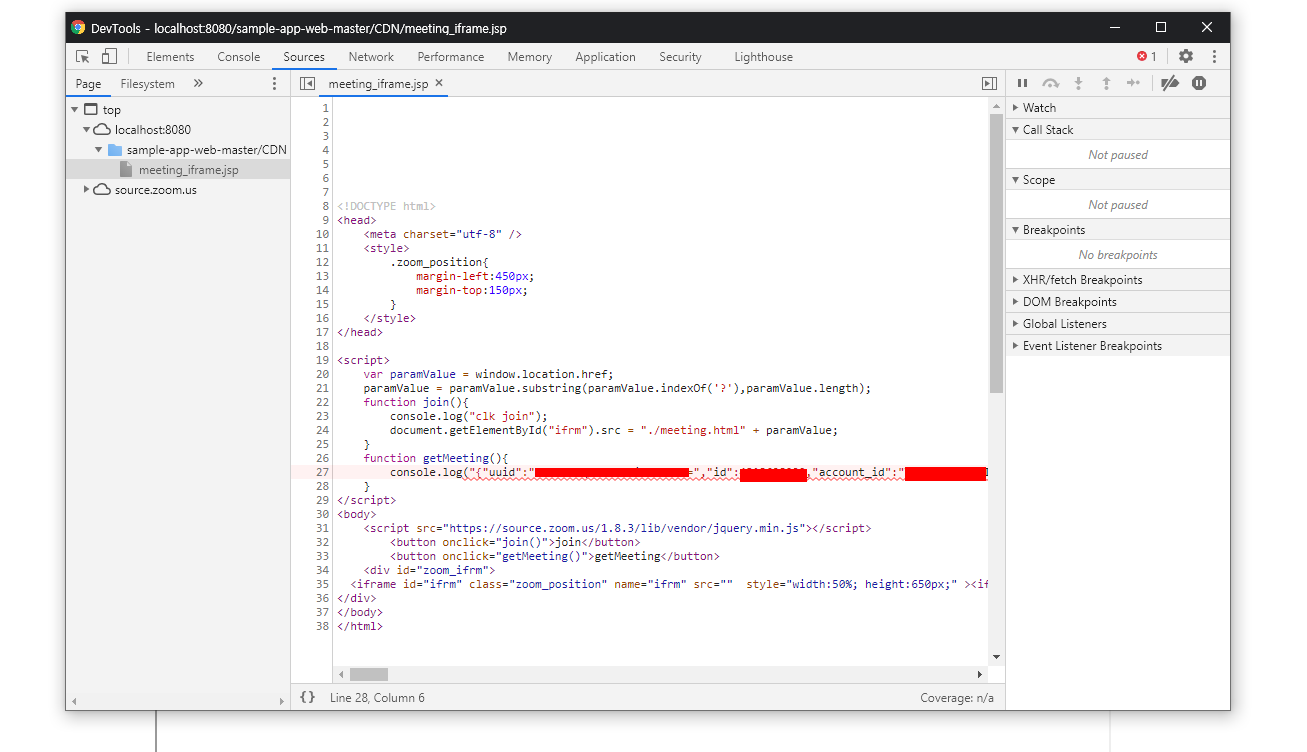This screenshot has height=752, width=1307.
Task: Open the Performance panel
Action: (x=451, y=57)
